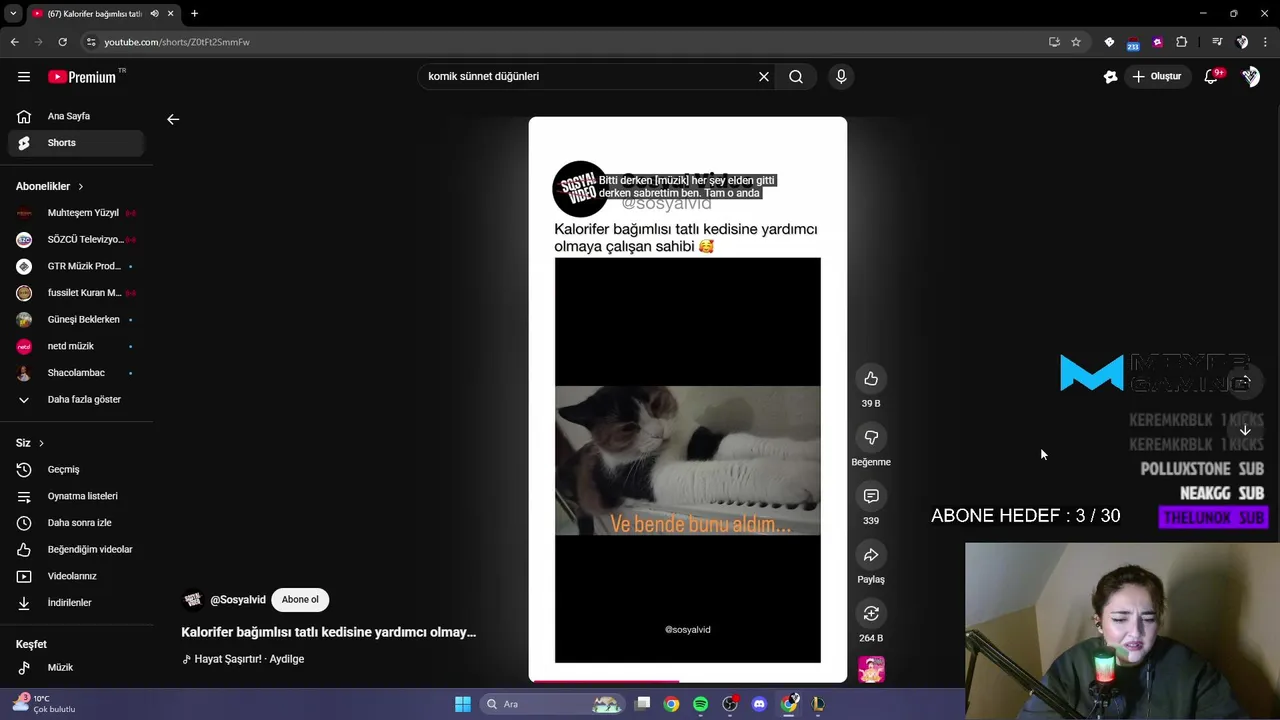Screen dimensions: 1280x720
Task: Open the Chrome extensions puzzle icon
Action: (x=1182, y=42)
